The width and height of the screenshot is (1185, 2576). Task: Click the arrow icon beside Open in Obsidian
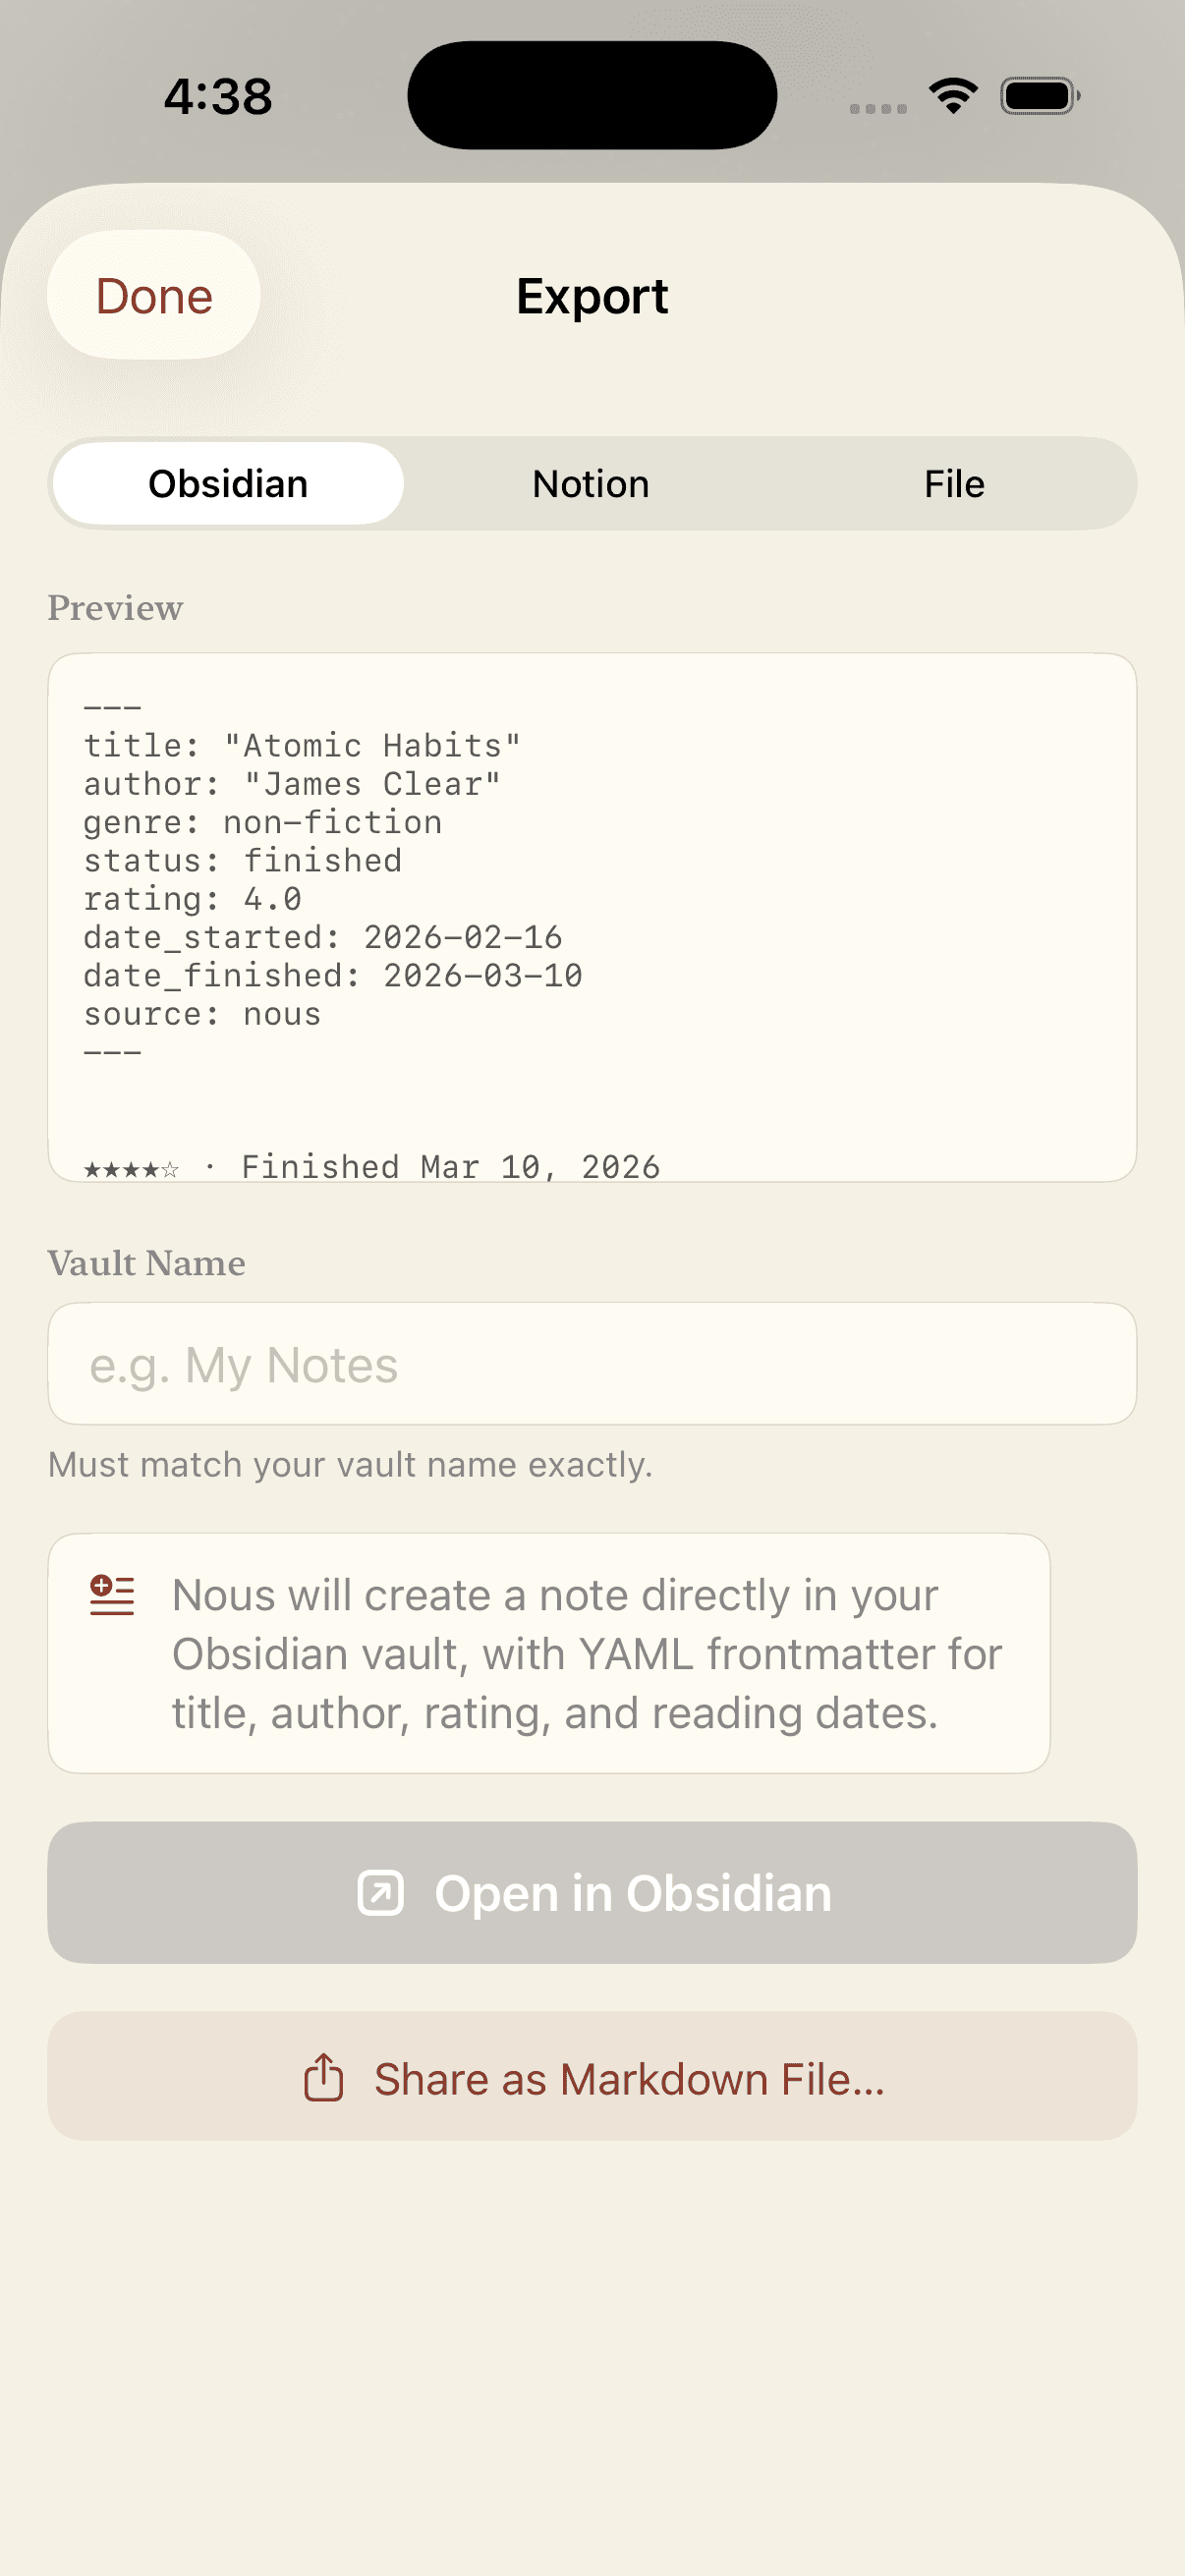coord(381,1893)
